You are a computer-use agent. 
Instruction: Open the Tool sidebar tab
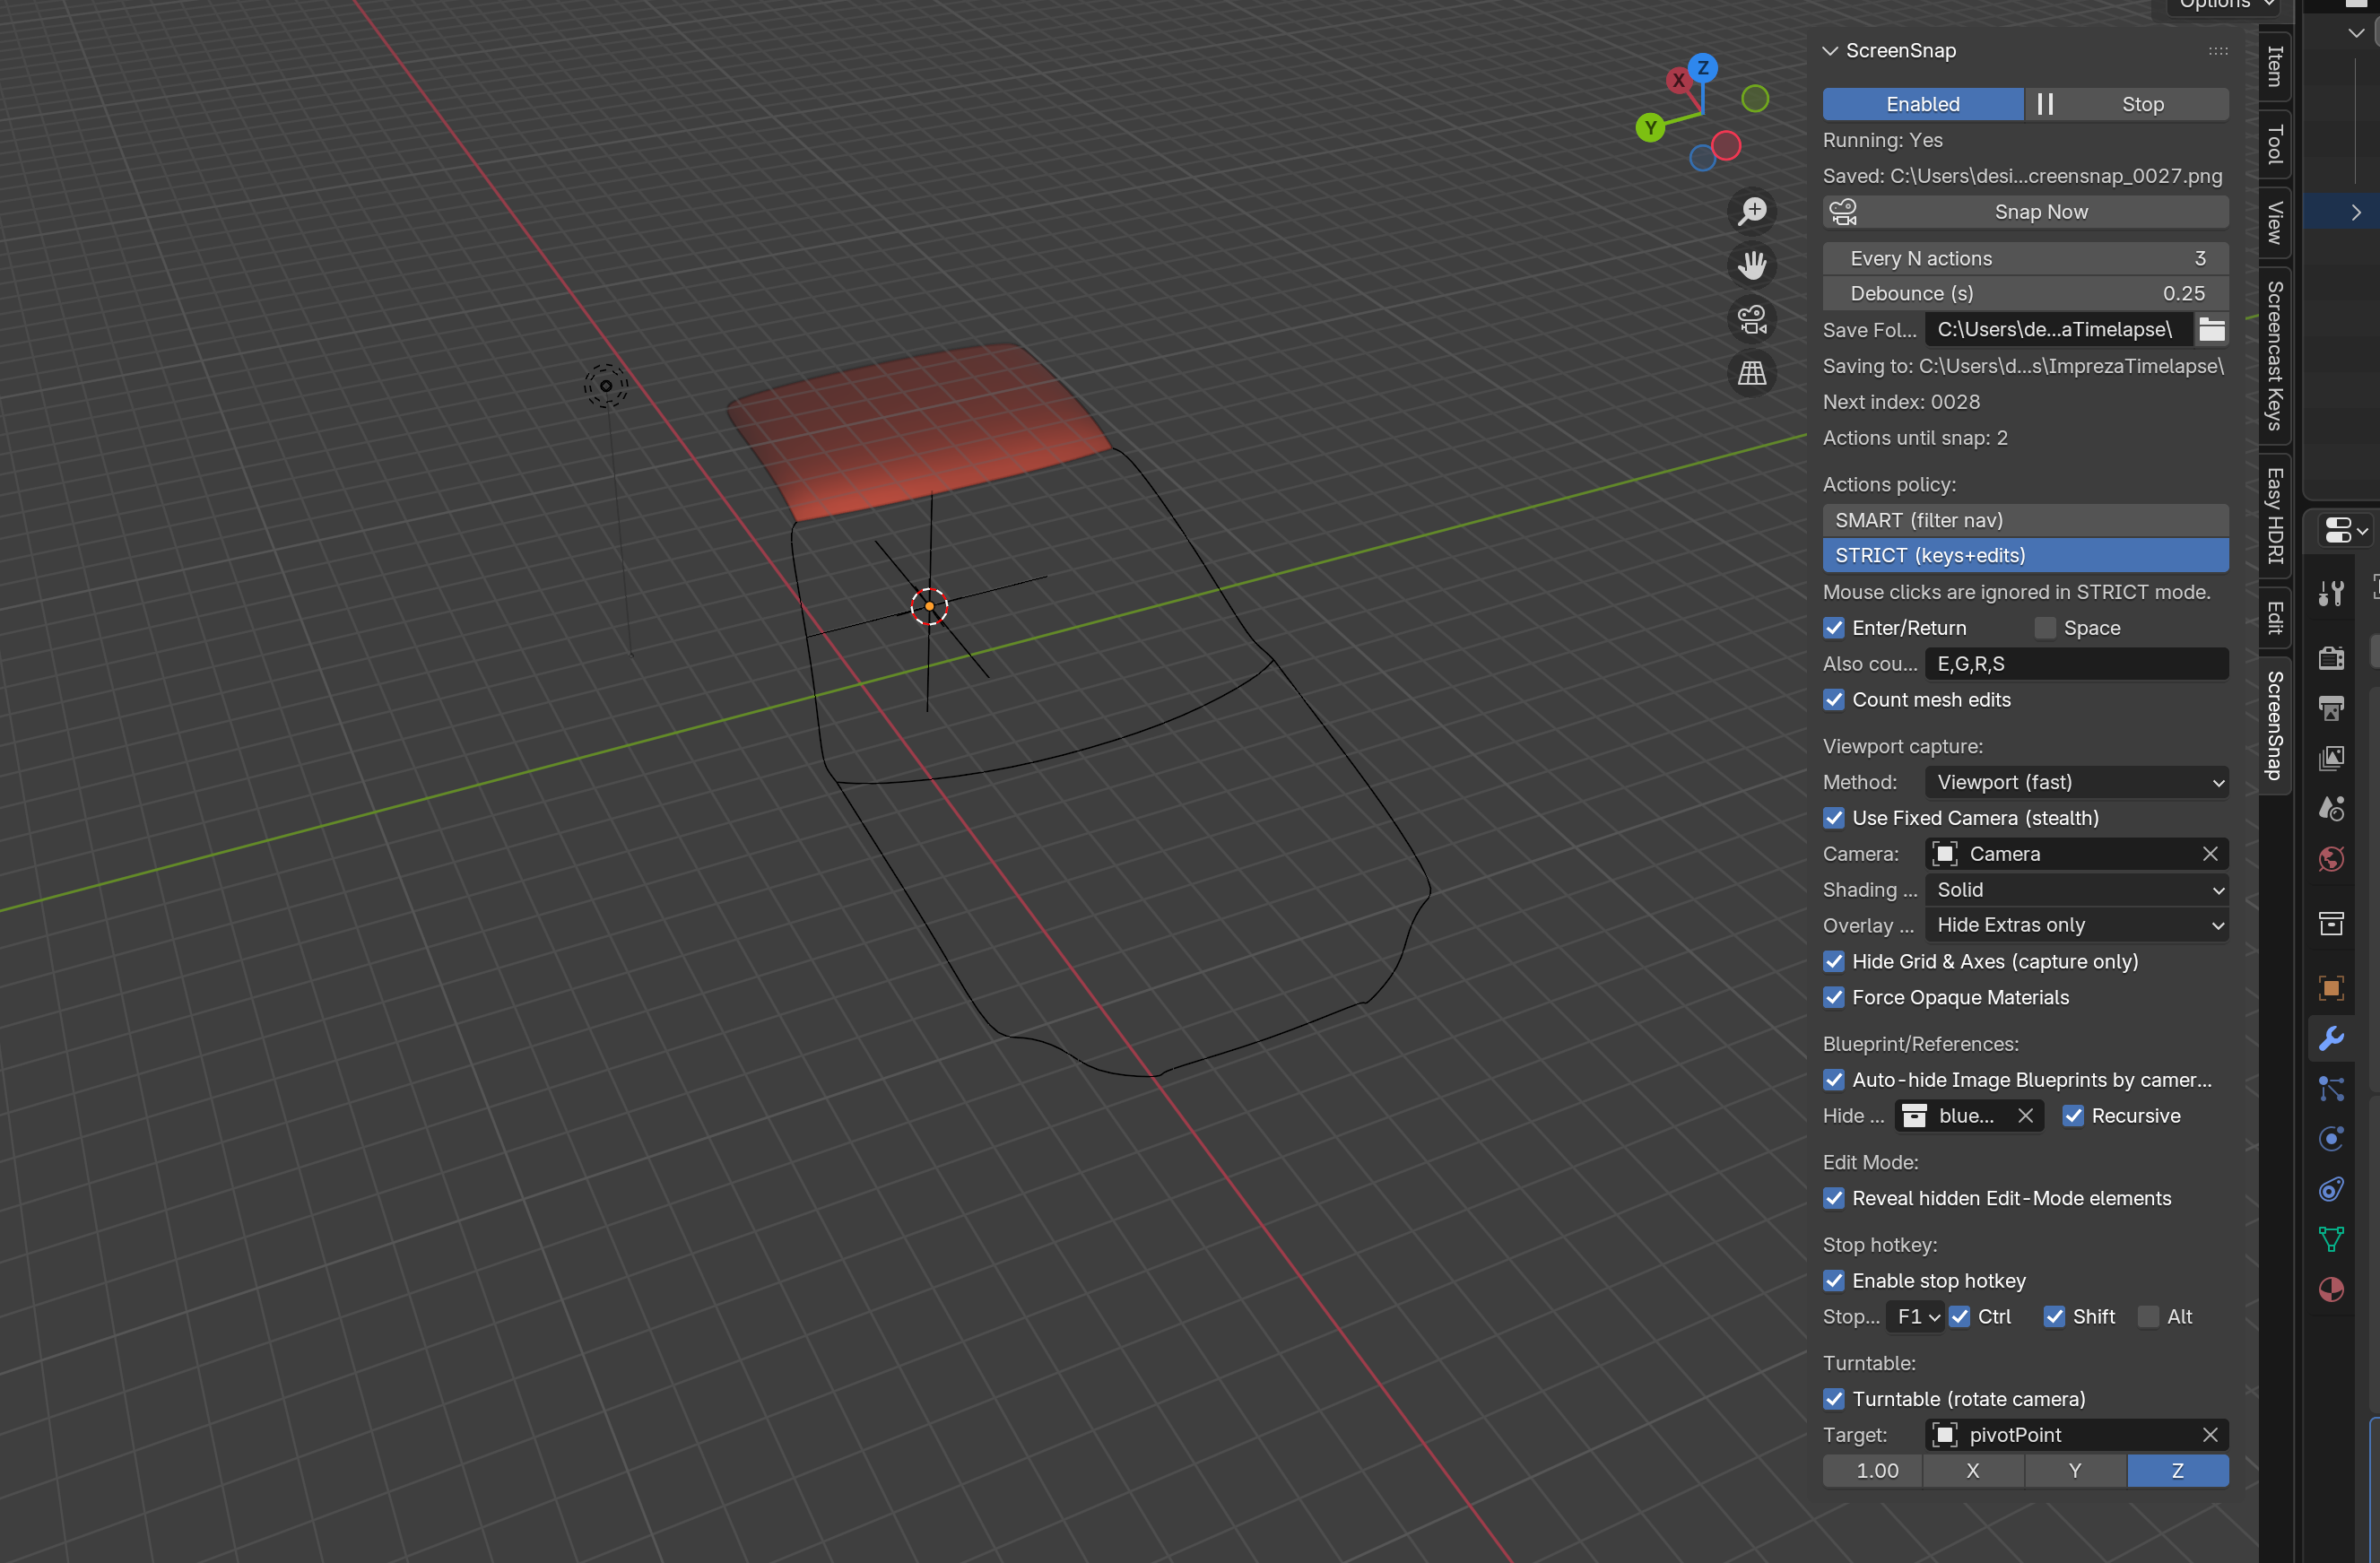(2274, 144)
